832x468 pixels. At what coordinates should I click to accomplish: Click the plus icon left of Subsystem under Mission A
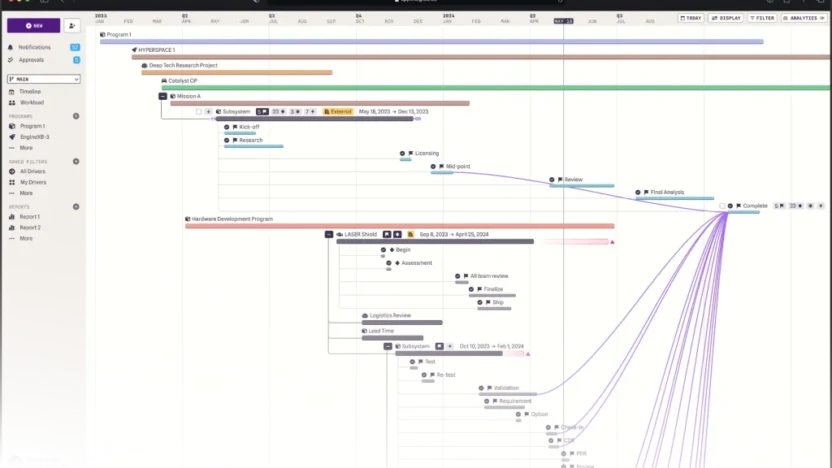[208, 111]
